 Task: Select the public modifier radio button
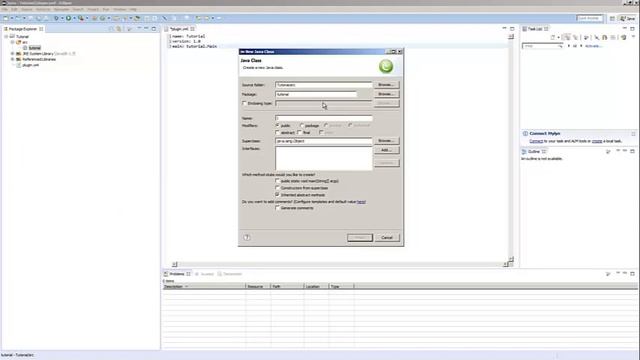coord(278,125)
